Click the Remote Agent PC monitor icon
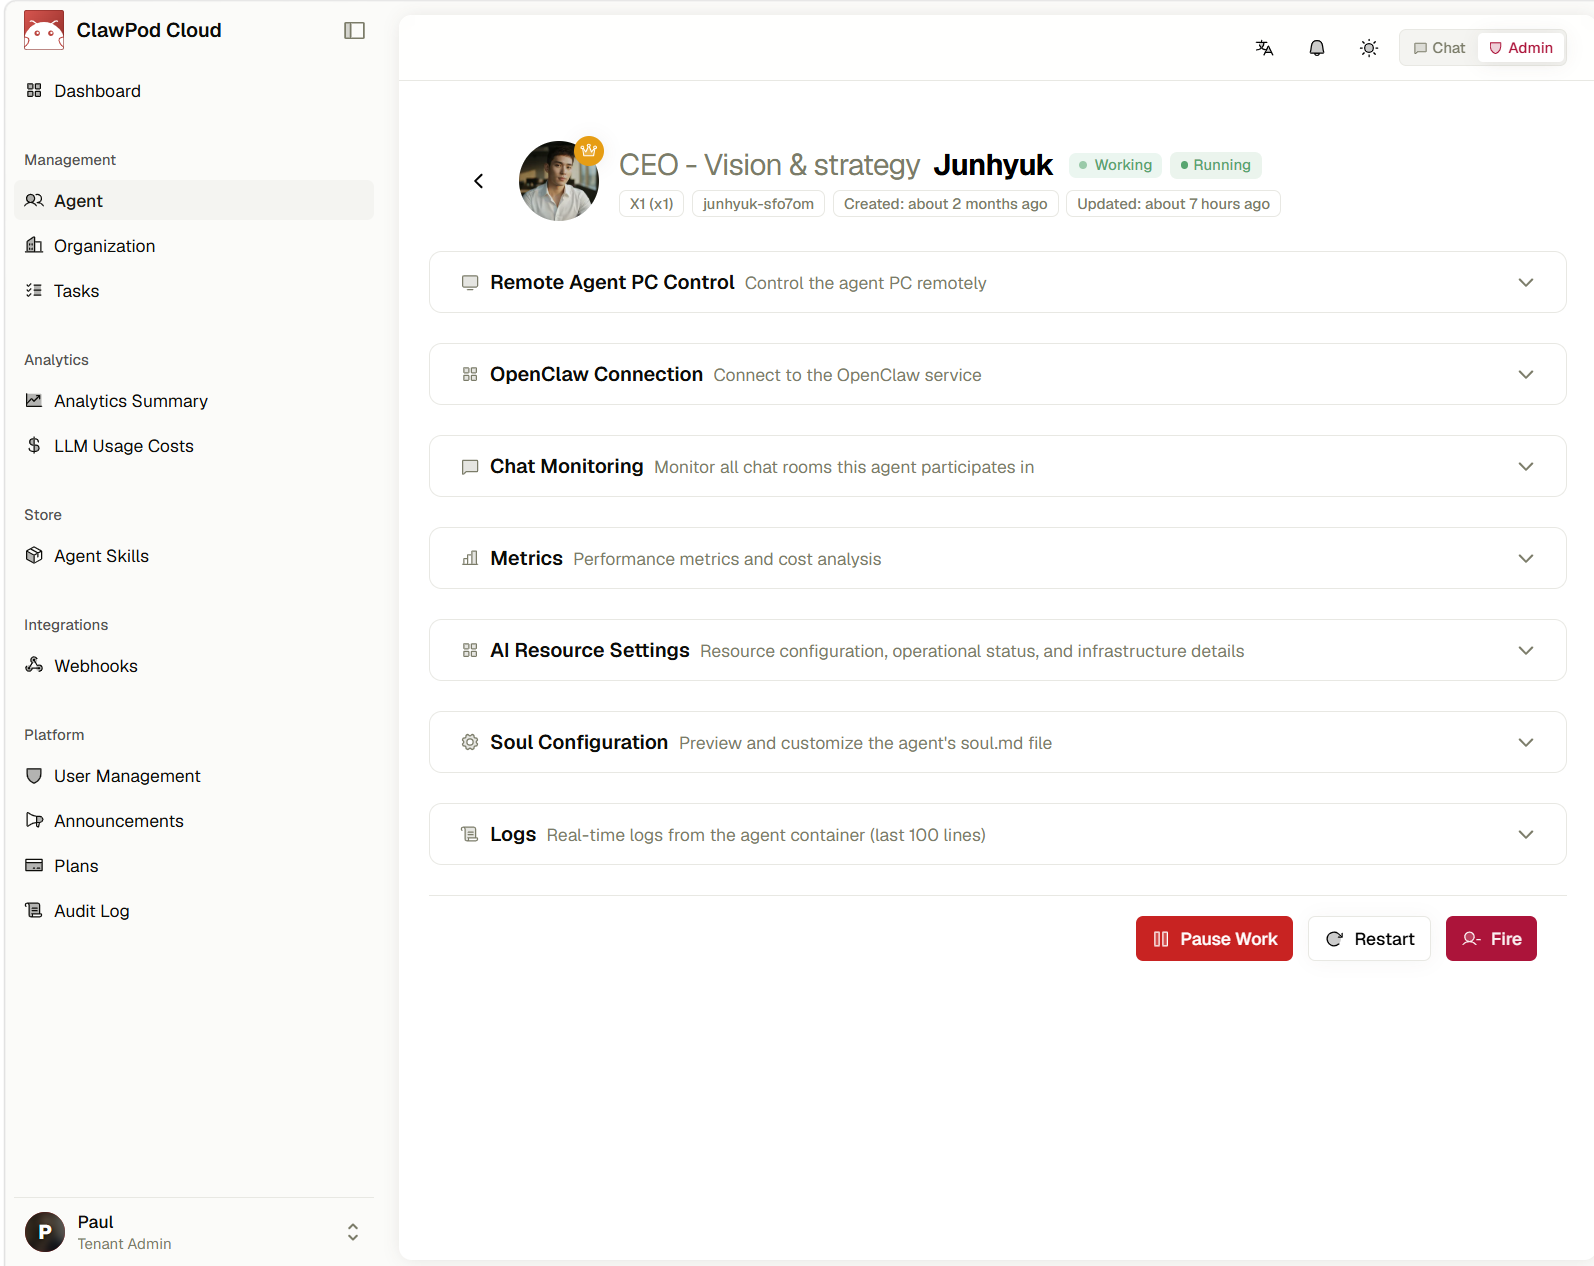 (x=470, y=283)
